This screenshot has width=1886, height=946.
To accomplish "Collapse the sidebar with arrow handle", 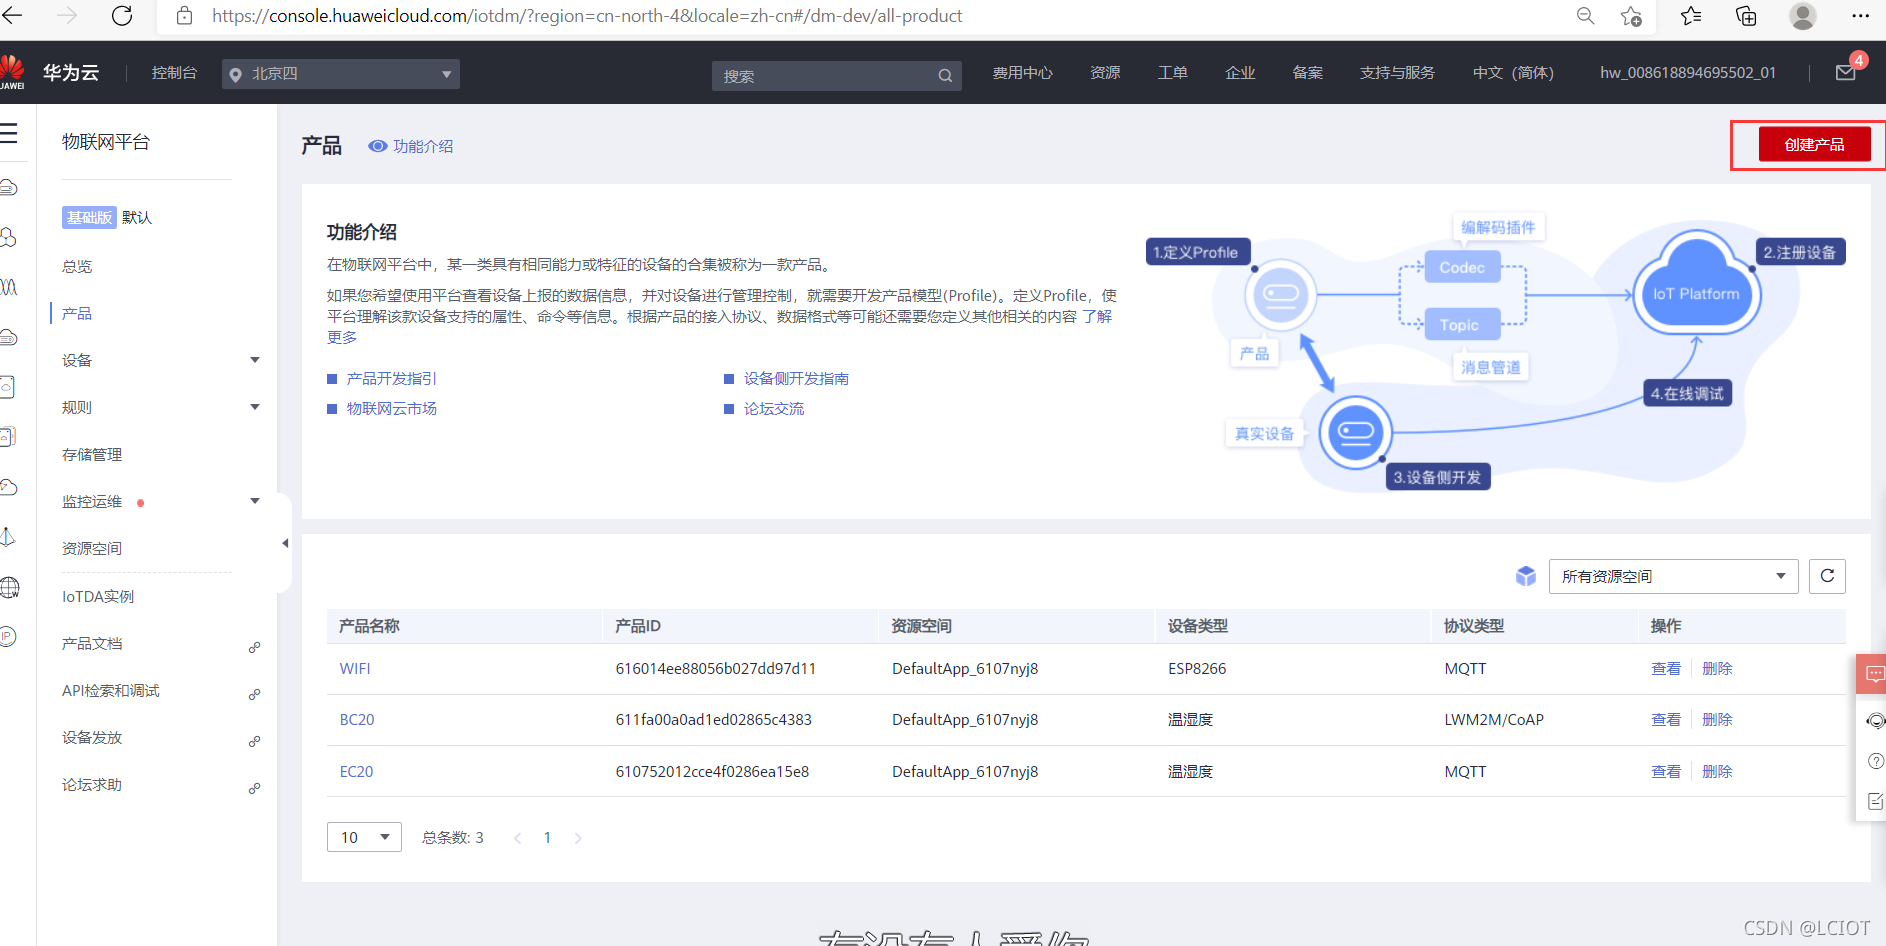I will 285,543.
